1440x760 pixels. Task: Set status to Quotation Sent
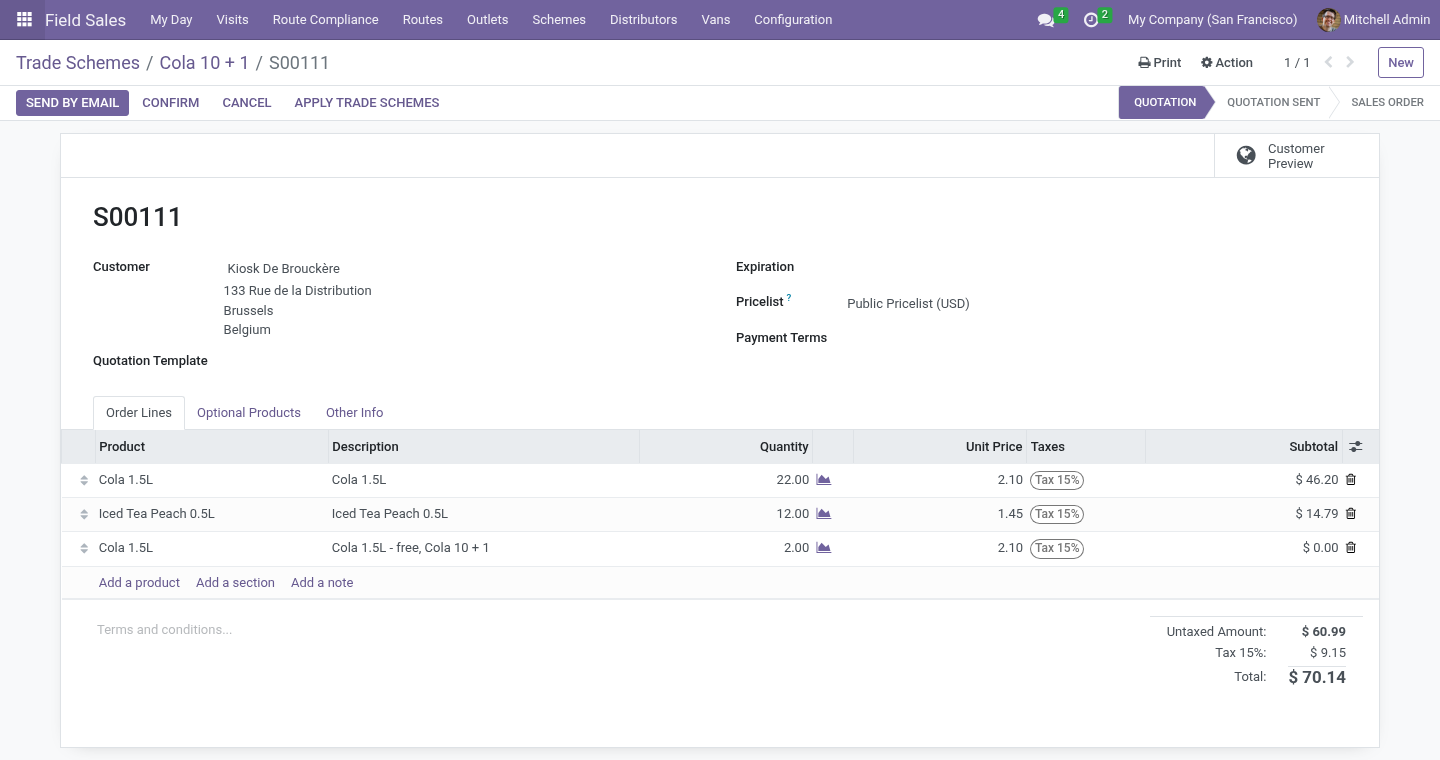pyautogui.click(x=1273, y=102)
